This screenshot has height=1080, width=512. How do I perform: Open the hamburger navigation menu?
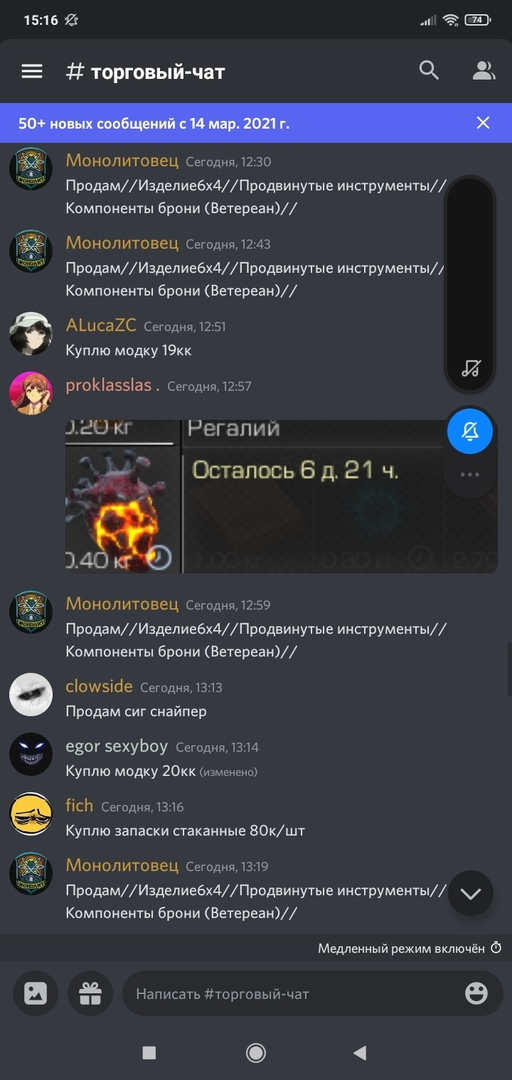pos(32,71)
